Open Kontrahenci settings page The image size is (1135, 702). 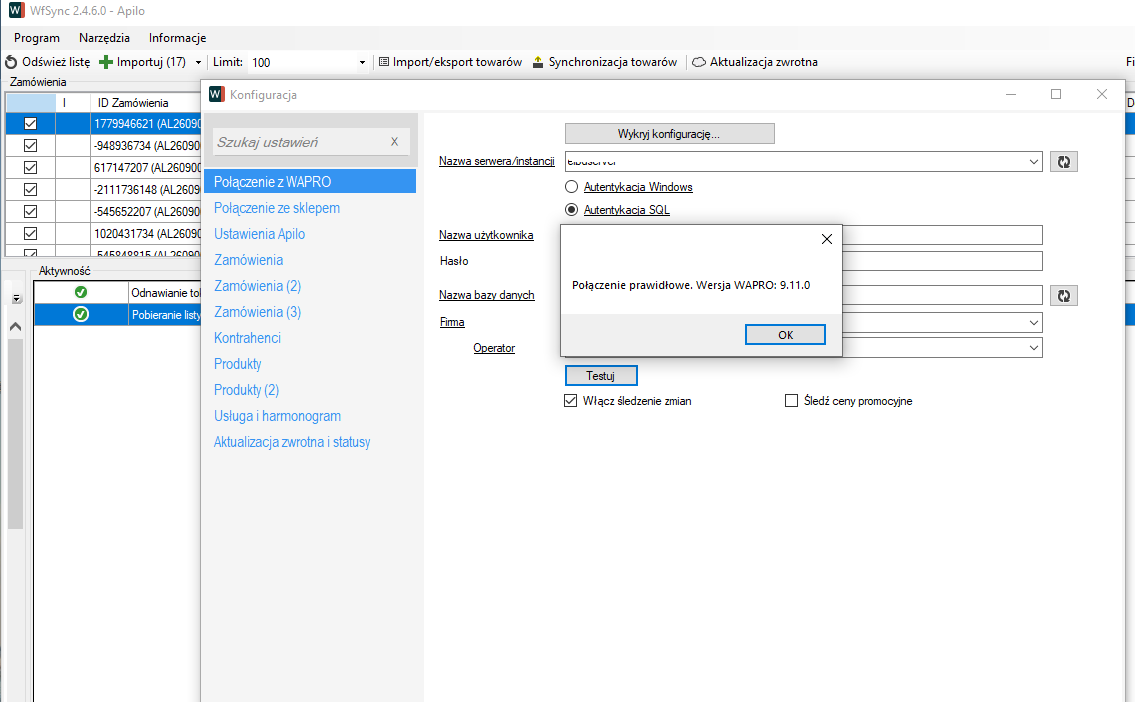pos(247,338)
